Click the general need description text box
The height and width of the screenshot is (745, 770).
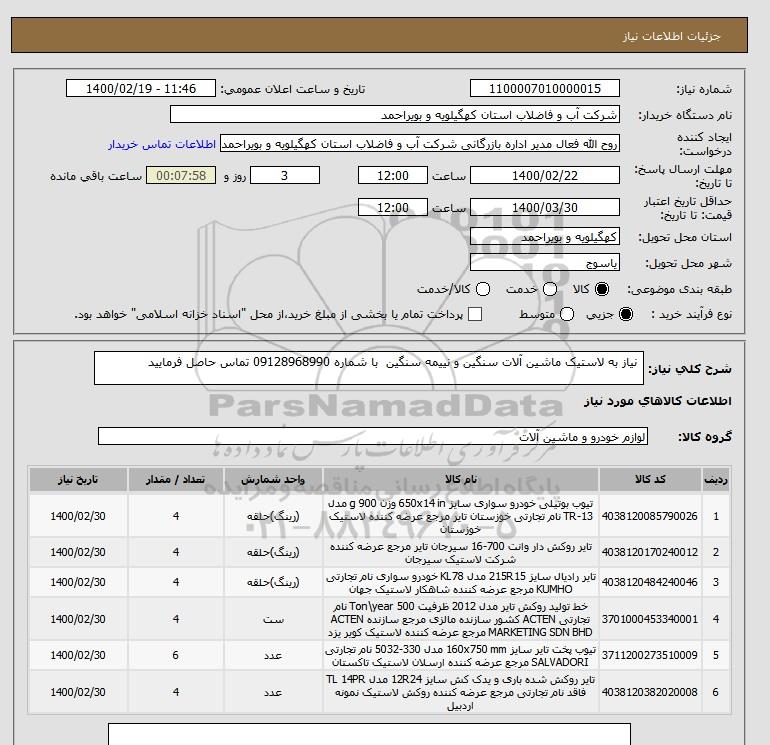(369, 368)
